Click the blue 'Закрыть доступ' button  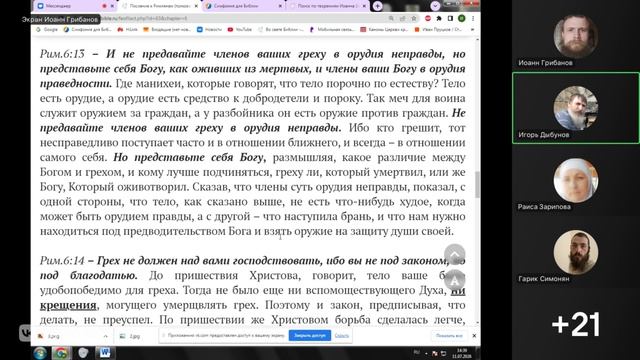click(309, 336)
